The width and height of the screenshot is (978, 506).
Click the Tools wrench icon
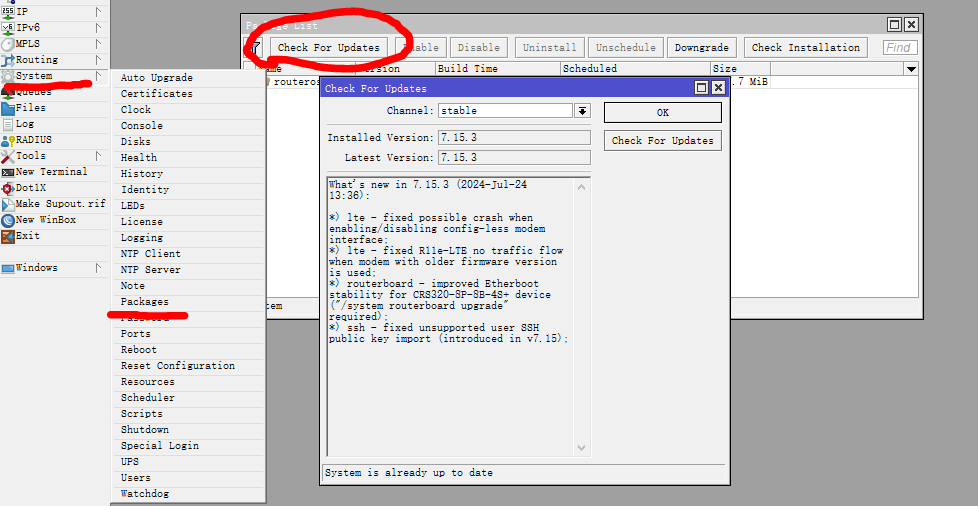point(7,156)
